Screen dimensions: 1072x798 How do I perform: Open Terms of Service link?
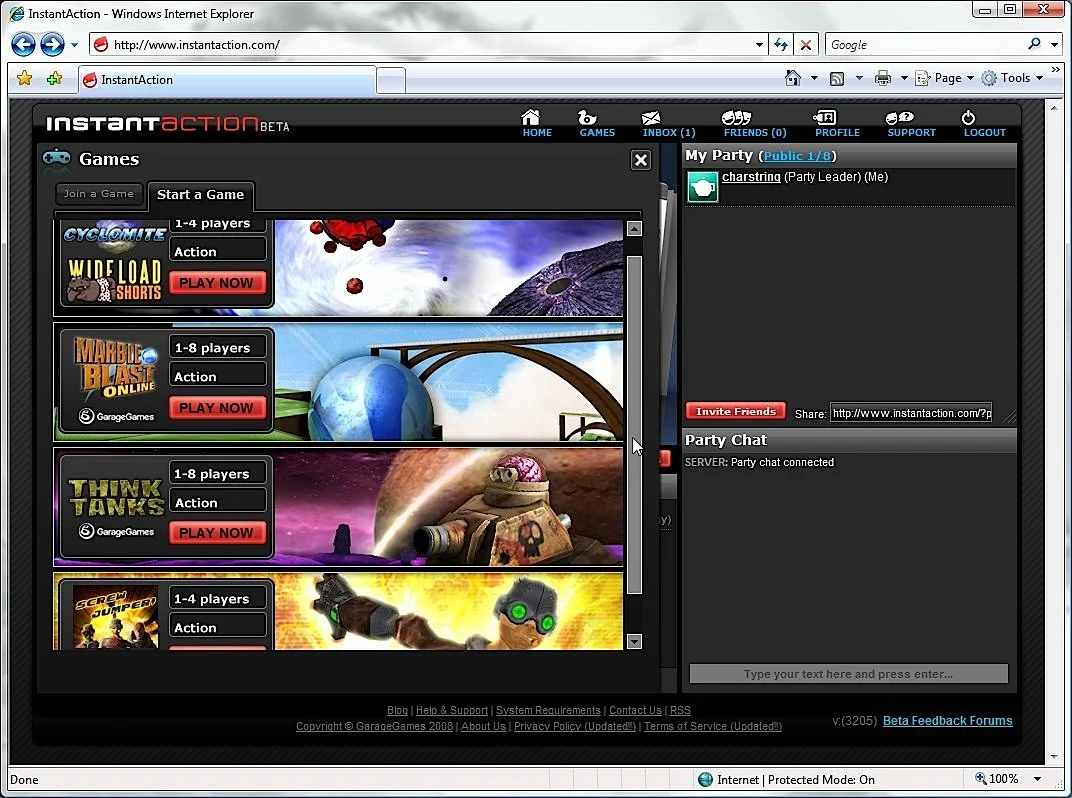point(712,726)
